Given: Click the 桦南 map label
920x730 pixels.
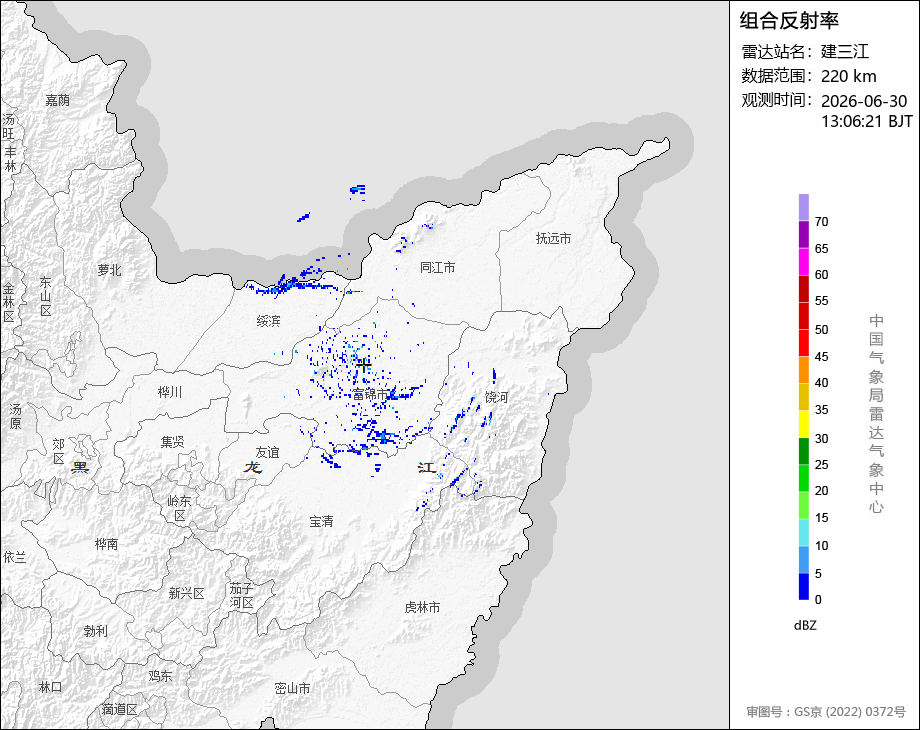Looking at the screenshot, I should (107, 544).
